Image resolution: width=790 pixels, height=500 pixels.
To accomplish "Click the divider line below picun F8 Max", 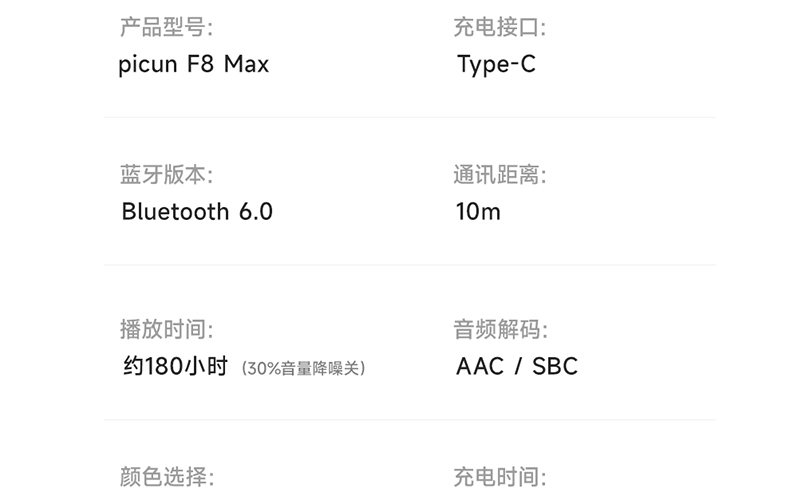I will point(410,117).
